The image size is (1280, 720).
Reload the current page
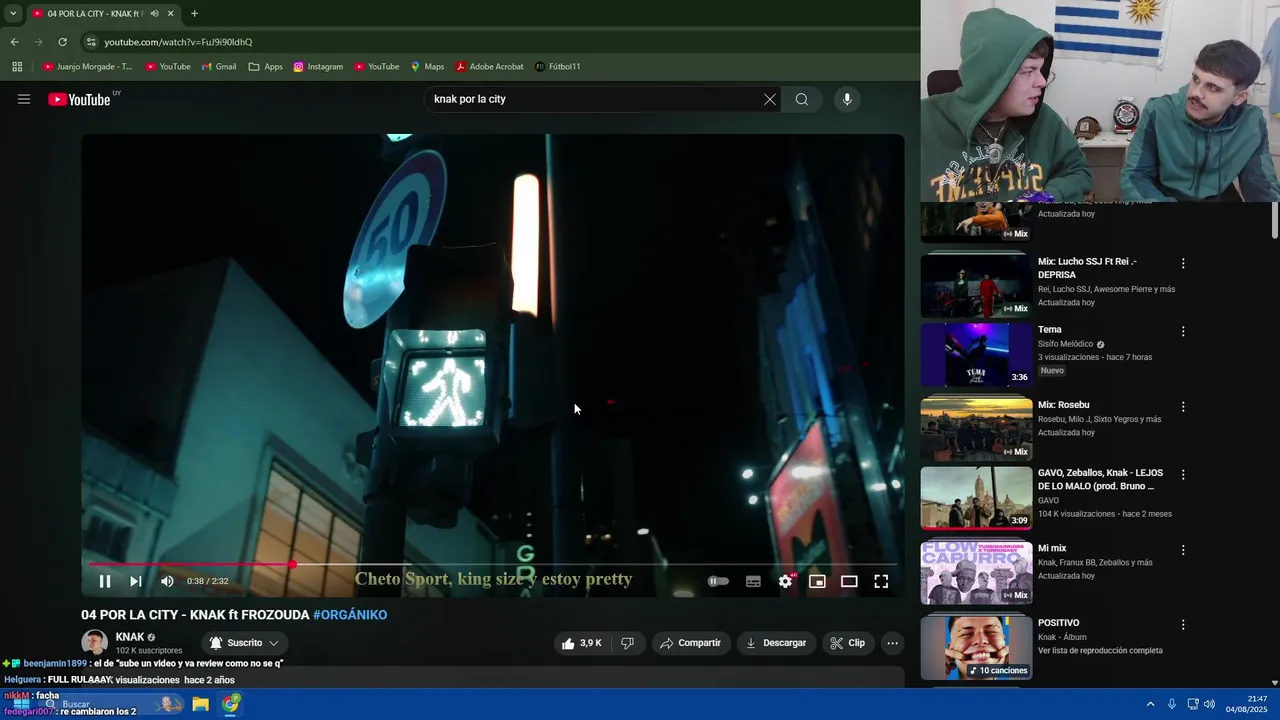[x=62, y=42]
